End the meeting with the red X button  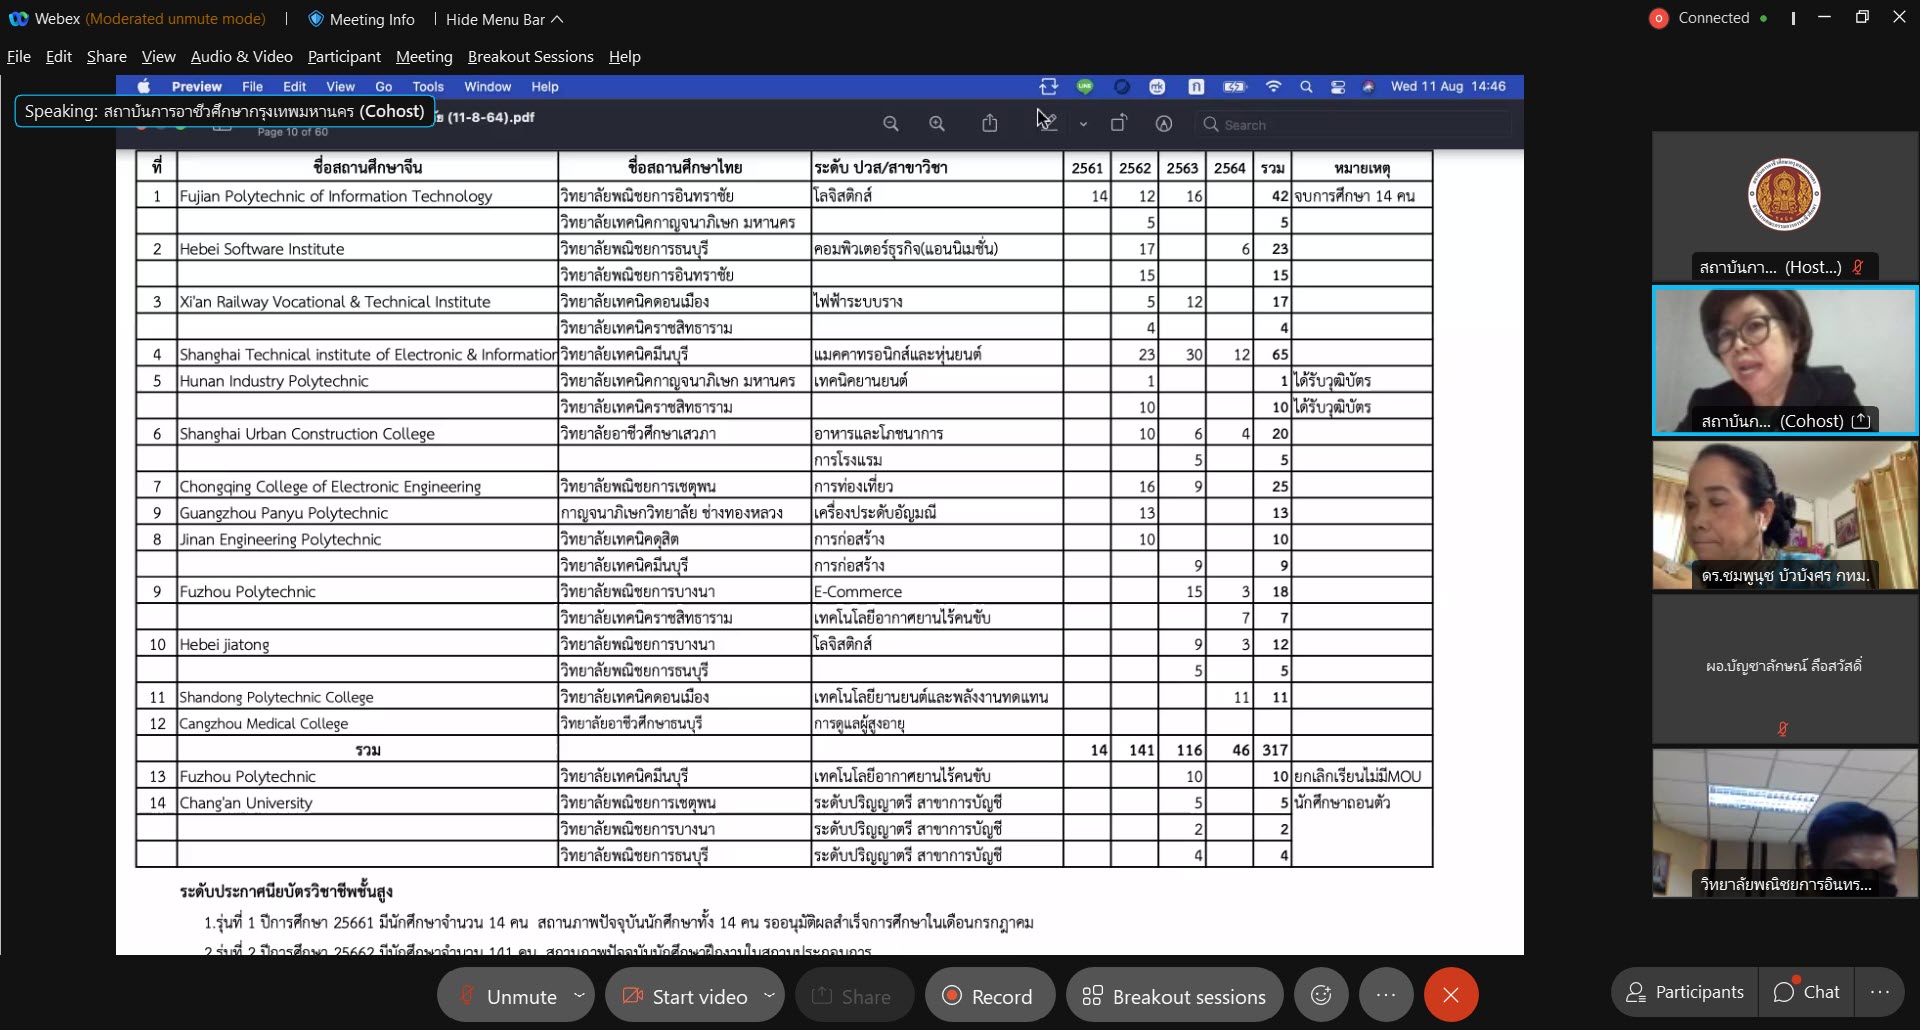point(1451,995)
